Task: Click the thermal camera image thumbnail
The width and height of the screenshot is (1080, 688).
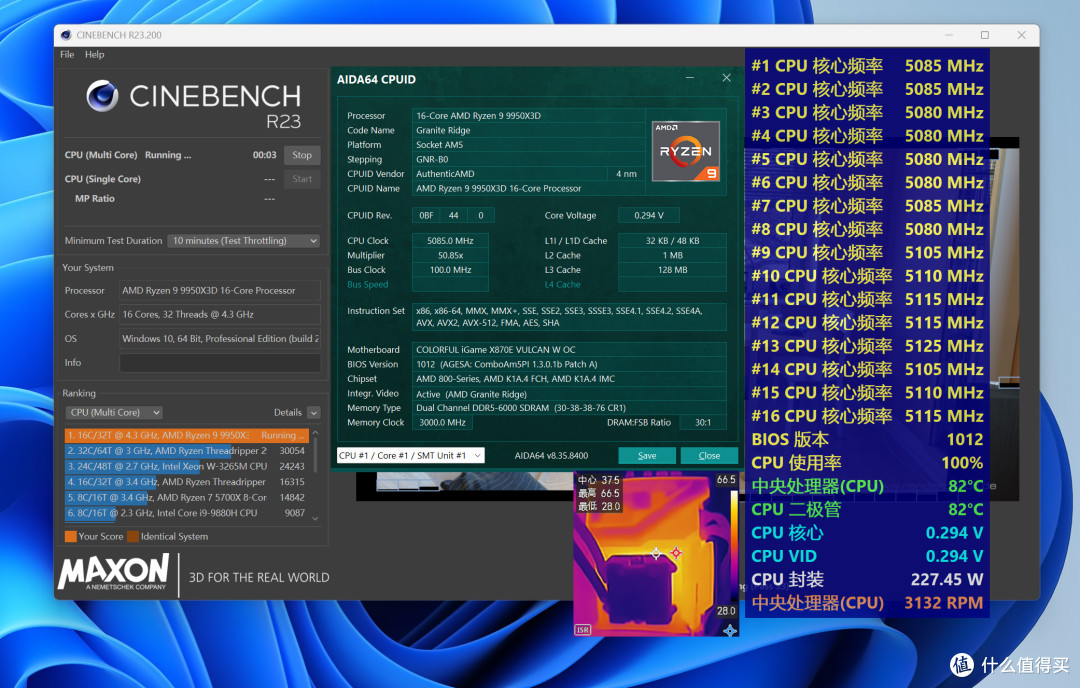Action: [656, 554]
